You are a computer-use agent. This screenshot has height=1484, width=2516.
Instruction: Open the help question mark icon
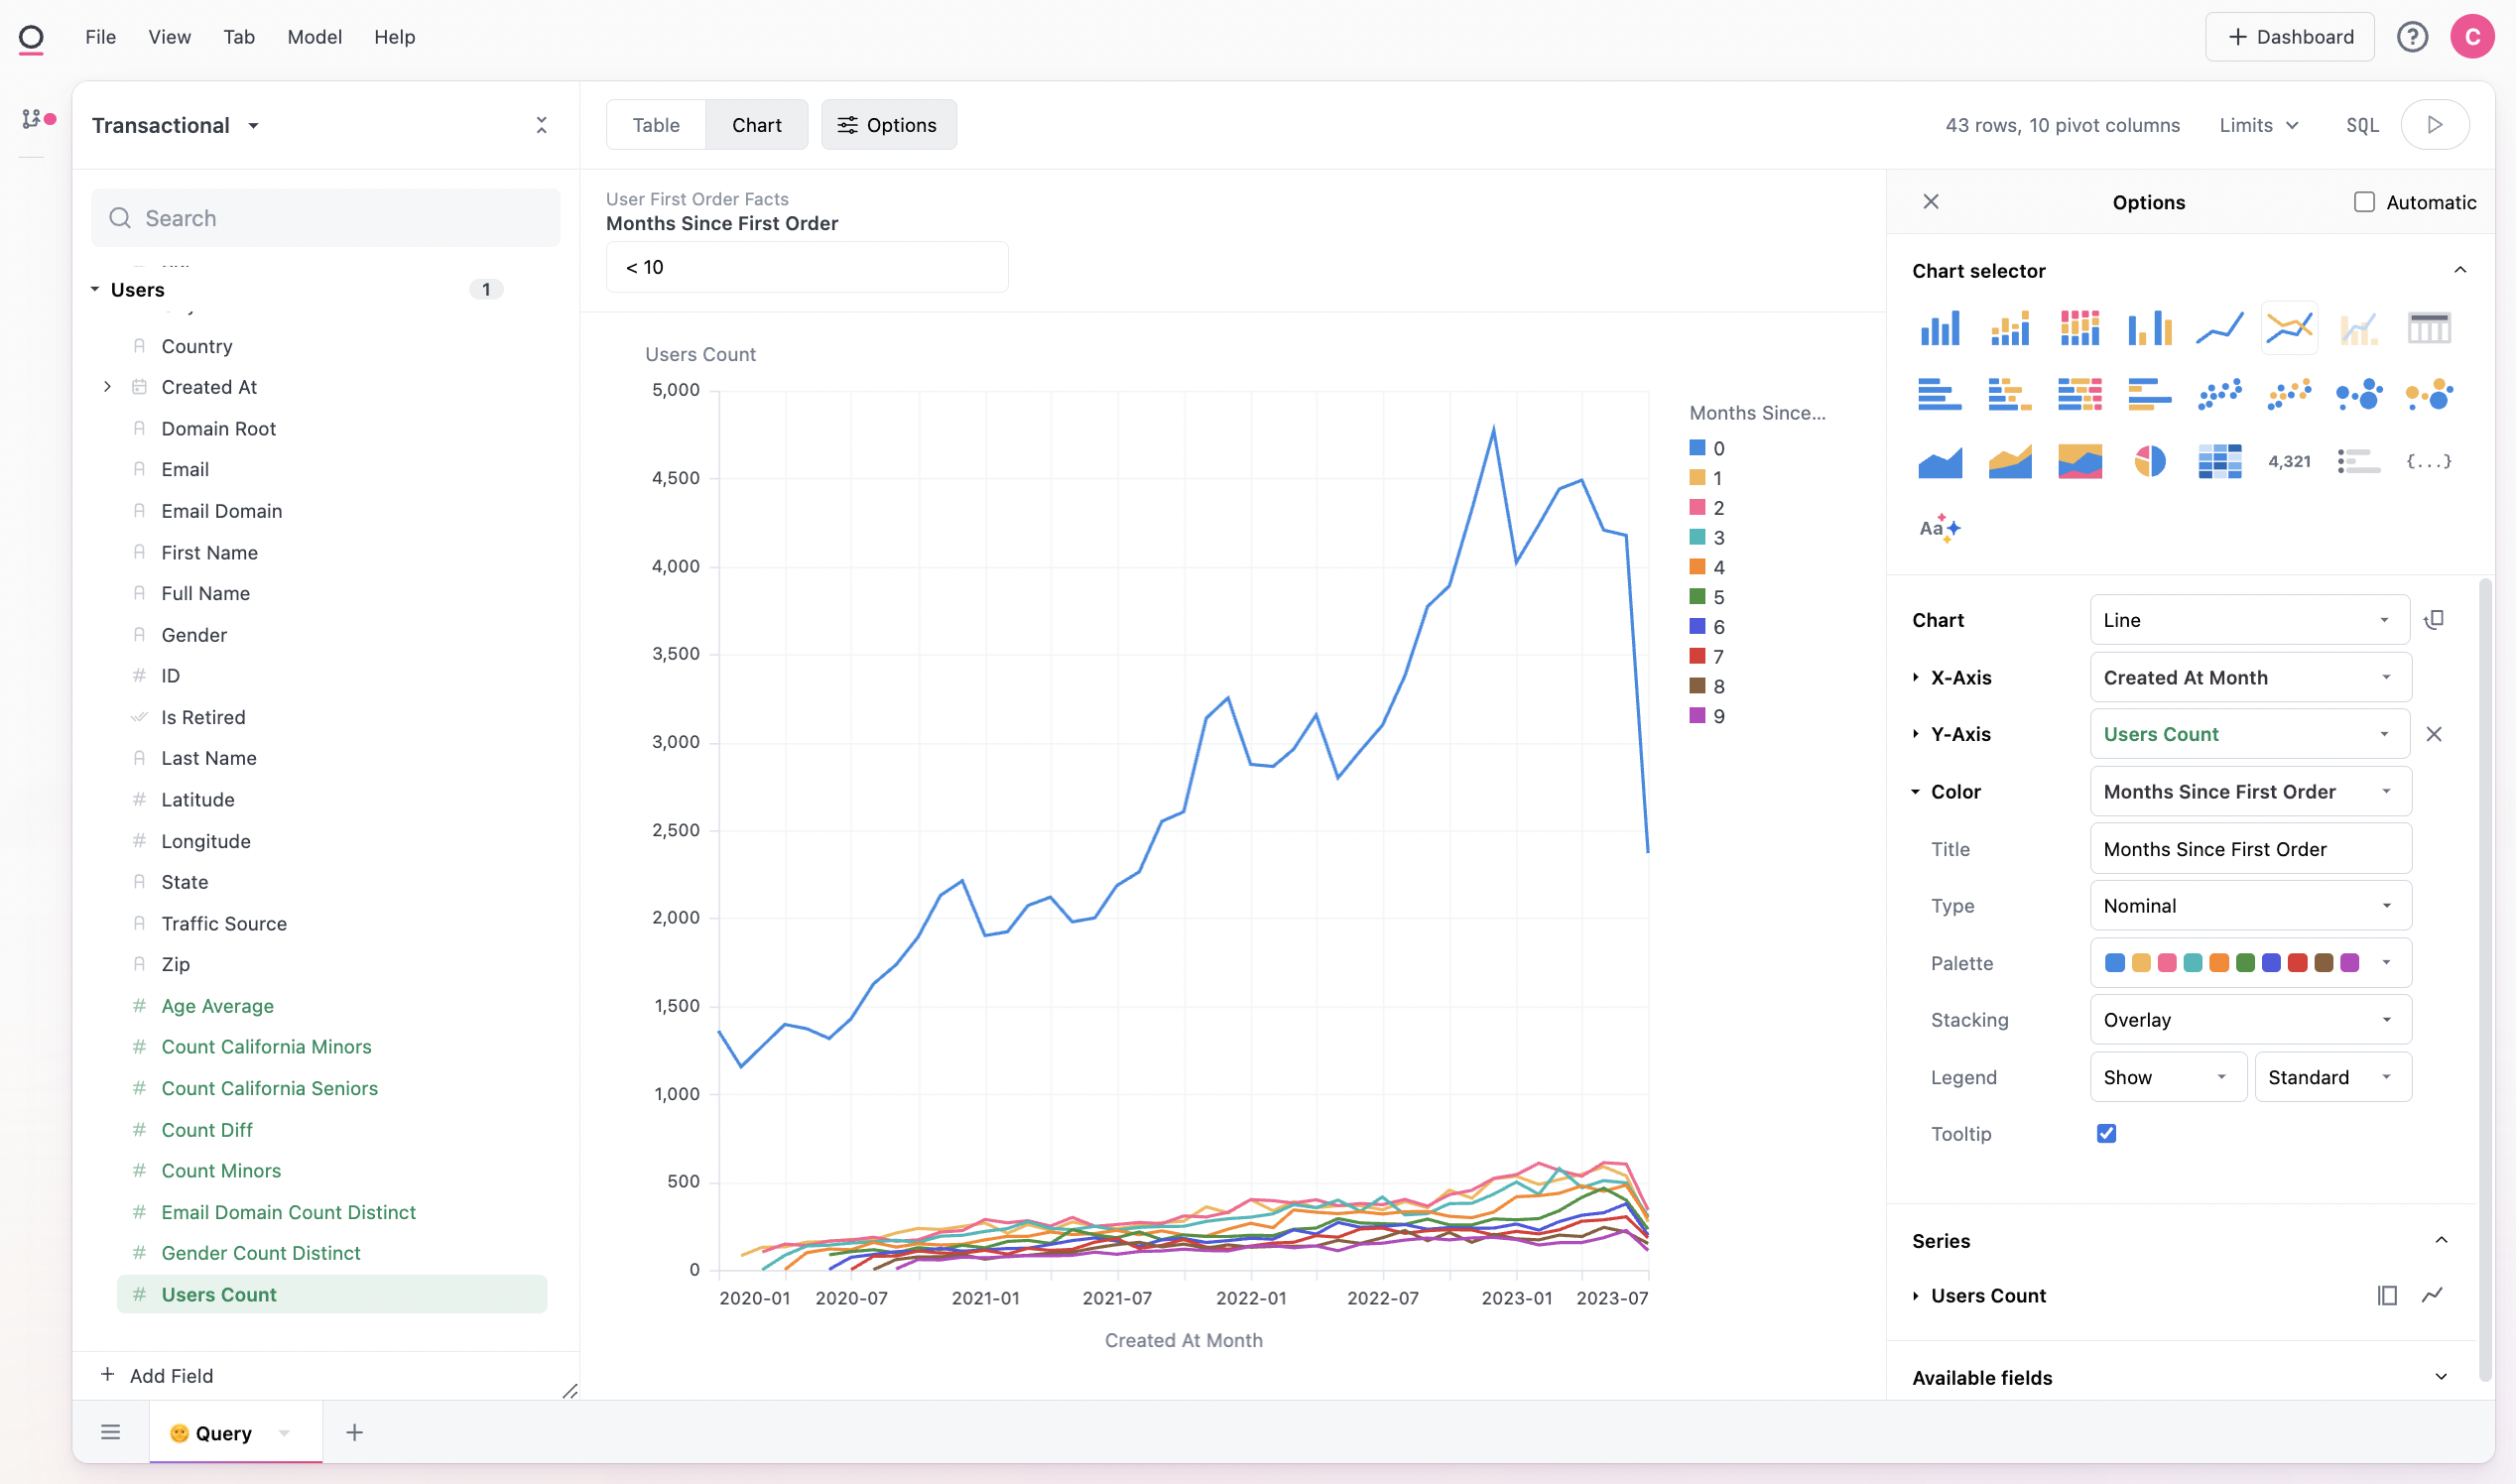click(x=2411, y=37)
